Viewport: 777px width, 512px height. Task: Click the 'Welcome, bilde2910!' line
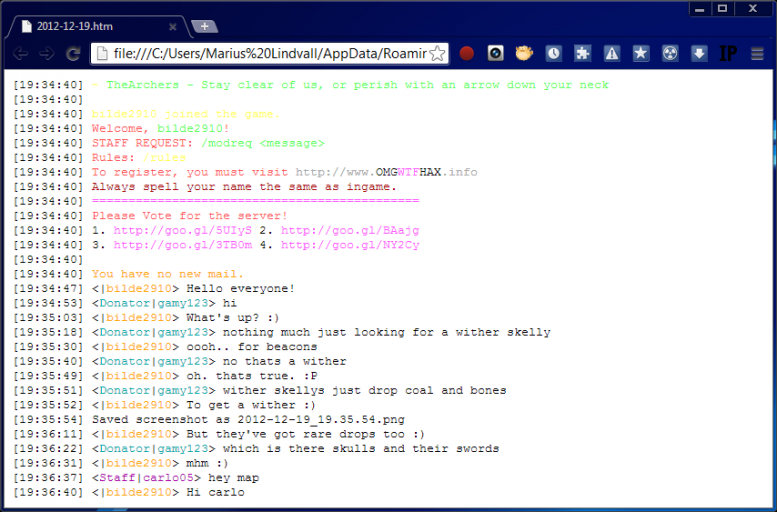pos(161,128)
